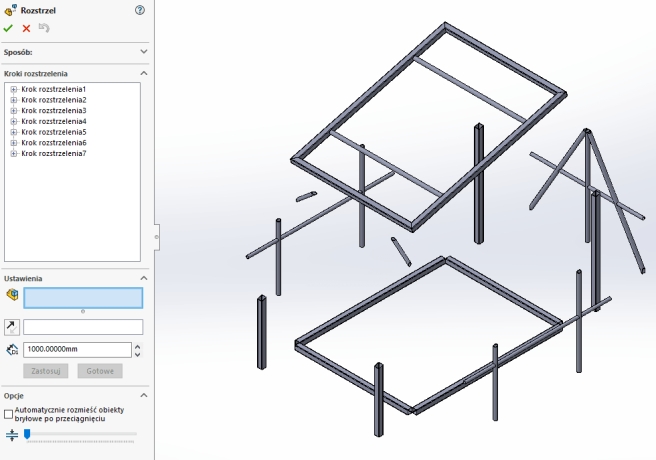Expand Krok rozstrzelenia1 tree node
The height and width of the screenshot is (460, 656).
tap(13, 89)
